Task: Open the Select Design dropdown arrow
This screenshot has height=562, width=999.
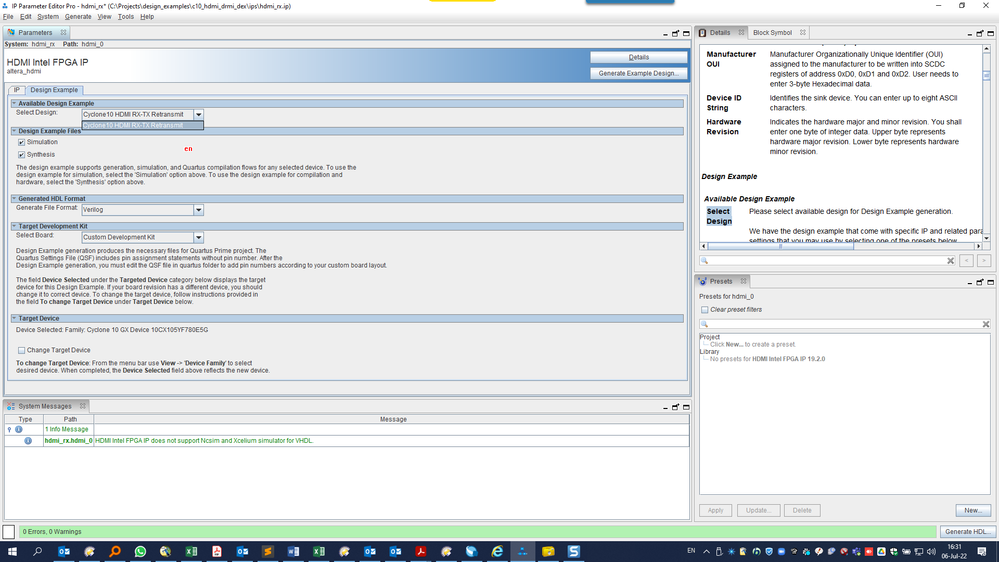Action: pos(198,115)
